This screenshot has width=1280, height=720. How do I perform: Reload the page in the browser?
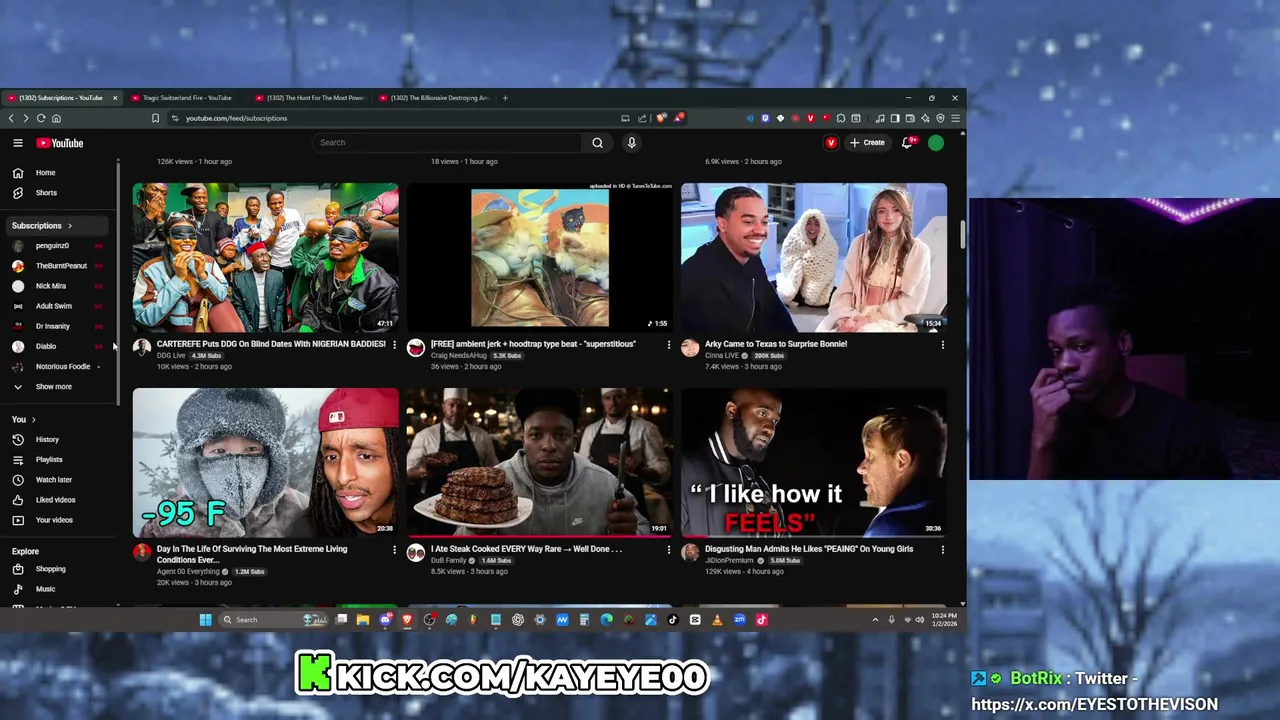coord(41,118)
